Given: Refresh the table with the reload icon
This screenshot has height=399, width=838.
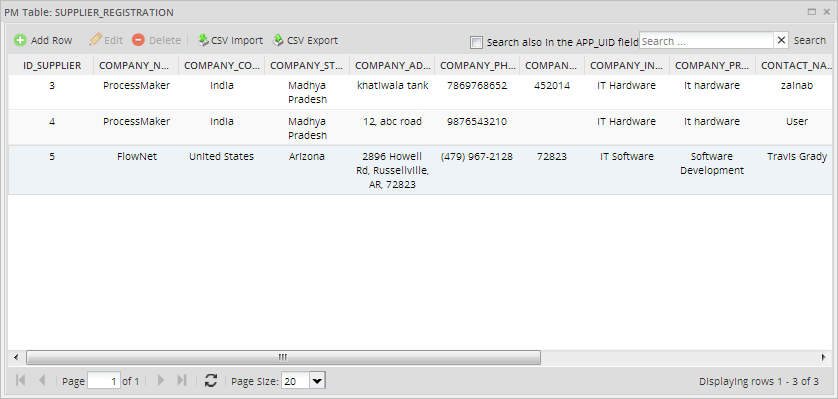Looking at the screenshot, I should click(x=211, y=381).
